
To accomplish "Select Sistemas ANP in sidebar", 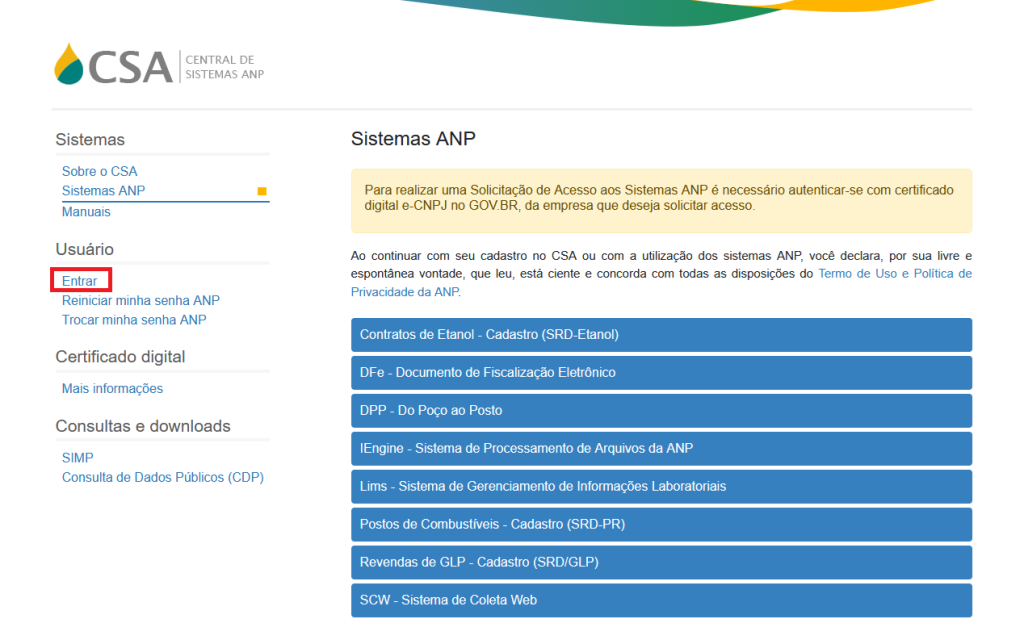I will click(x=103, y=191).
